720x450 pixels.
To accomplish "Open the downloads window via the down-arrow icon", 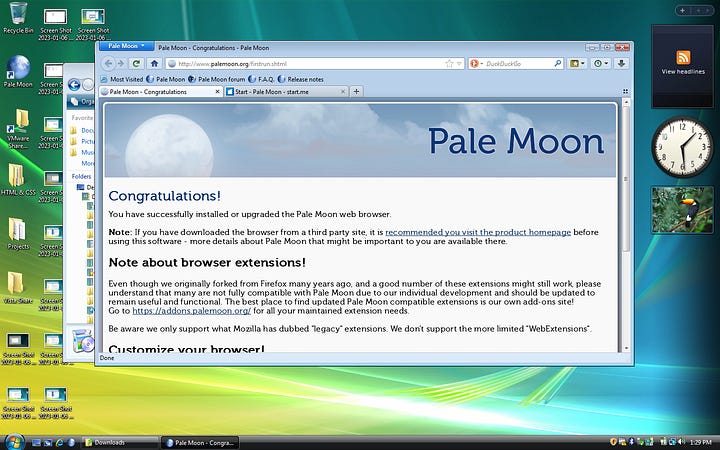I will (621, 63).
